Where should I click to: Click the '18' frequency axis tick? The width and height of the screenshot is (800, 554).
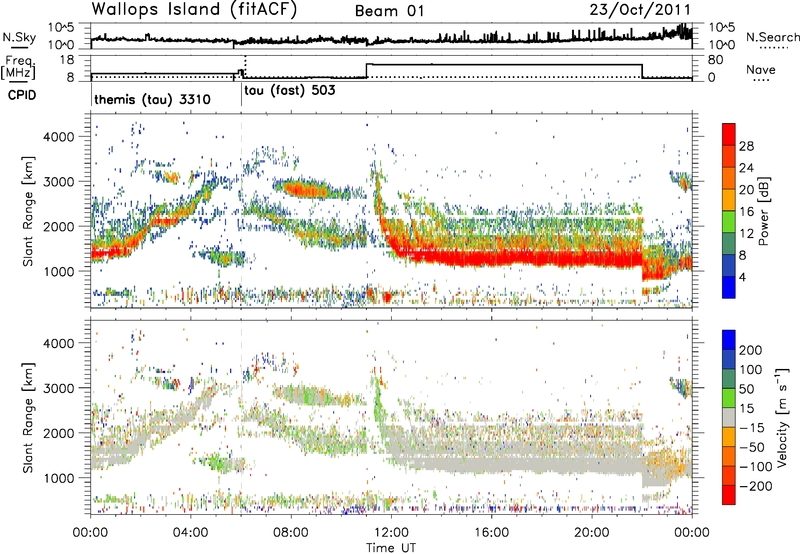pos(66,60)
